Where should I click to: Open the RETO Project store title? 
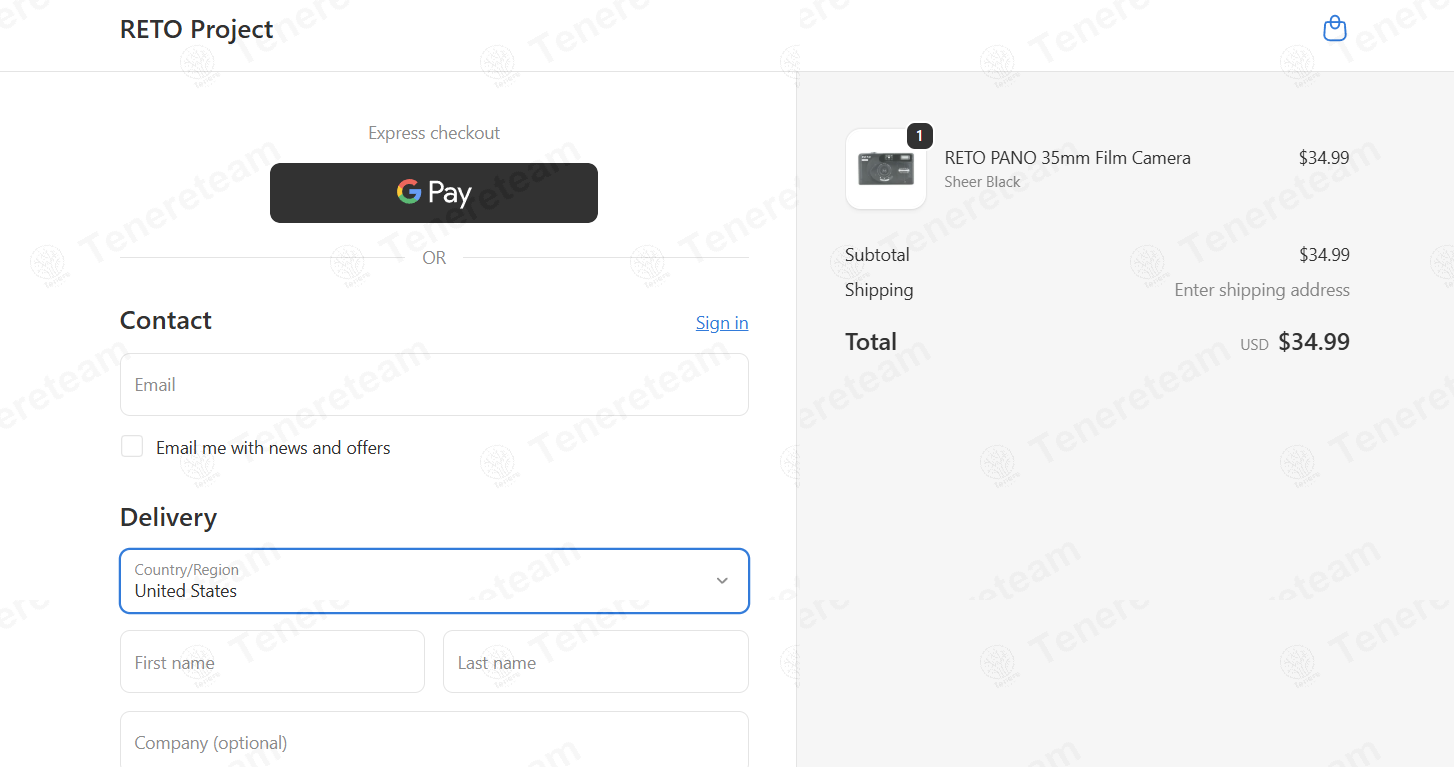point(196,30)
